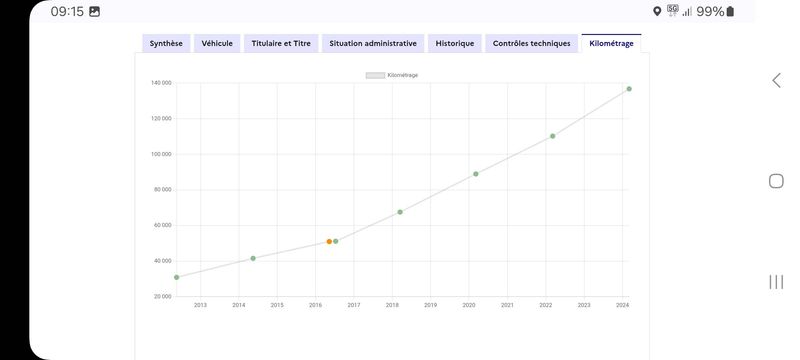The image size is (800, 360).
Task: Select the last data point in 2024
Action: pyautogui.click(x=629, y=89)
